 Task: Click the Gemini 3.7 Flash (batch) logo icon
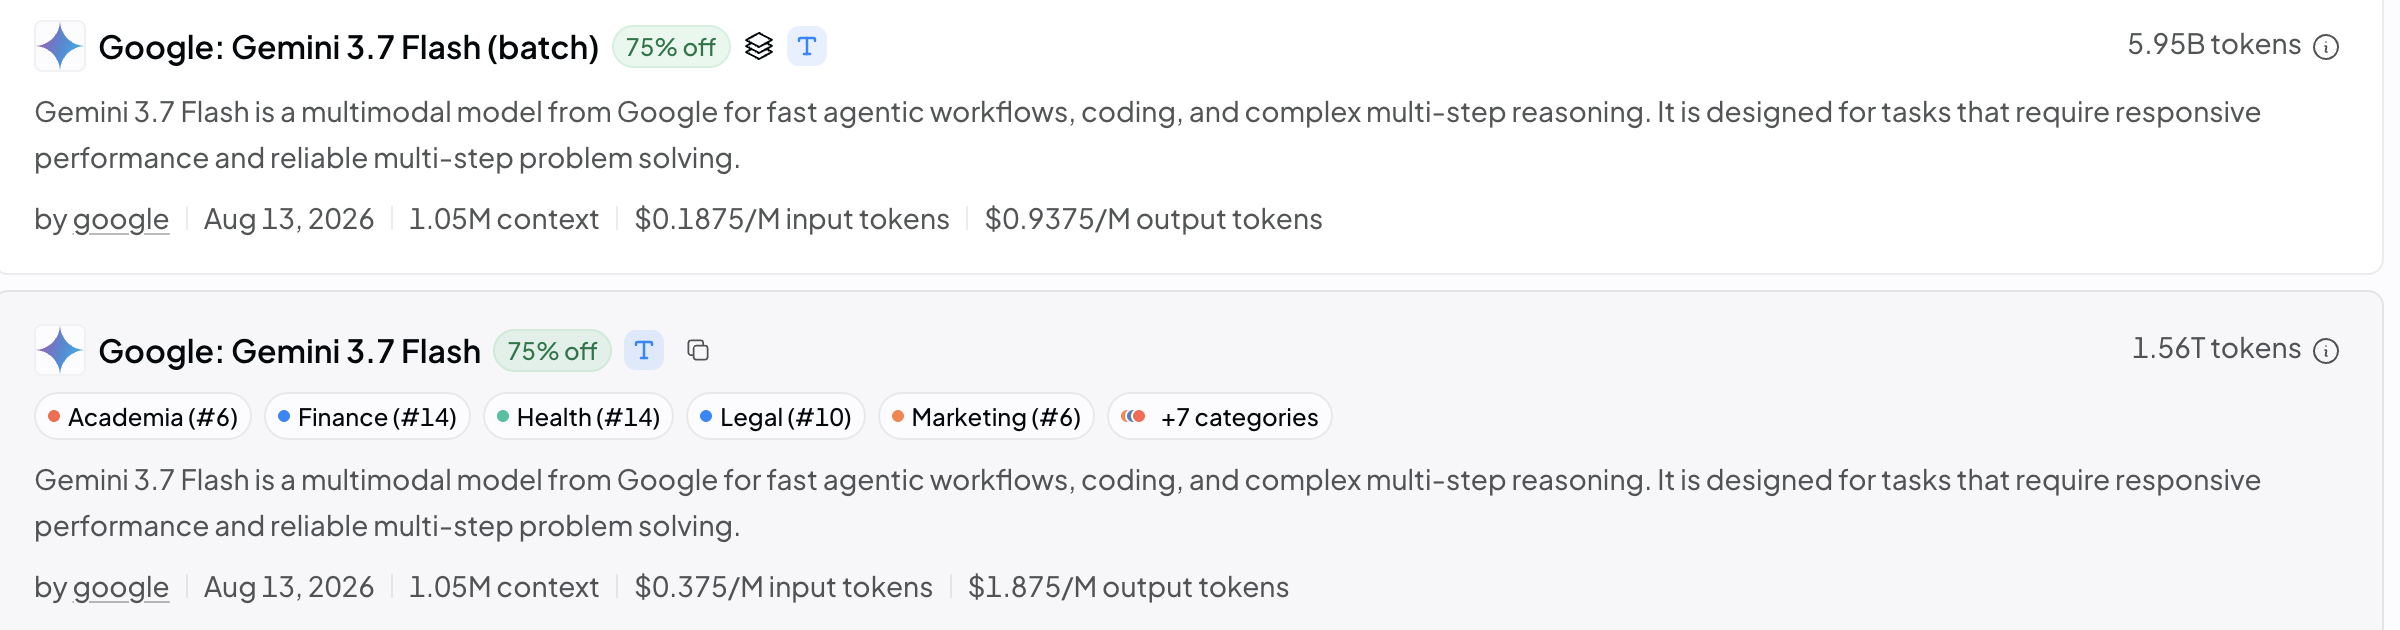click(x=60, y=46)
